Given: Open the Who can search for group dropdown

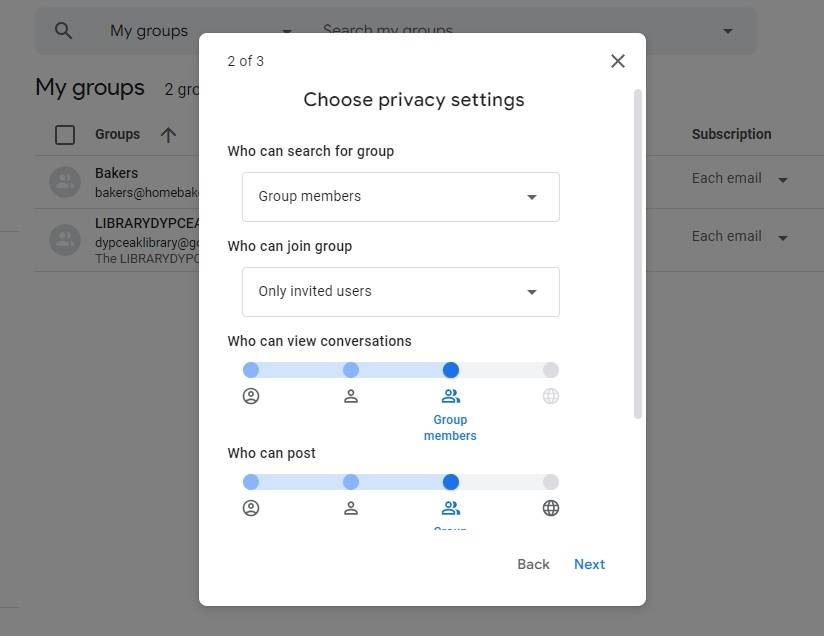Looking at the screenshot, I should [400, 197].
